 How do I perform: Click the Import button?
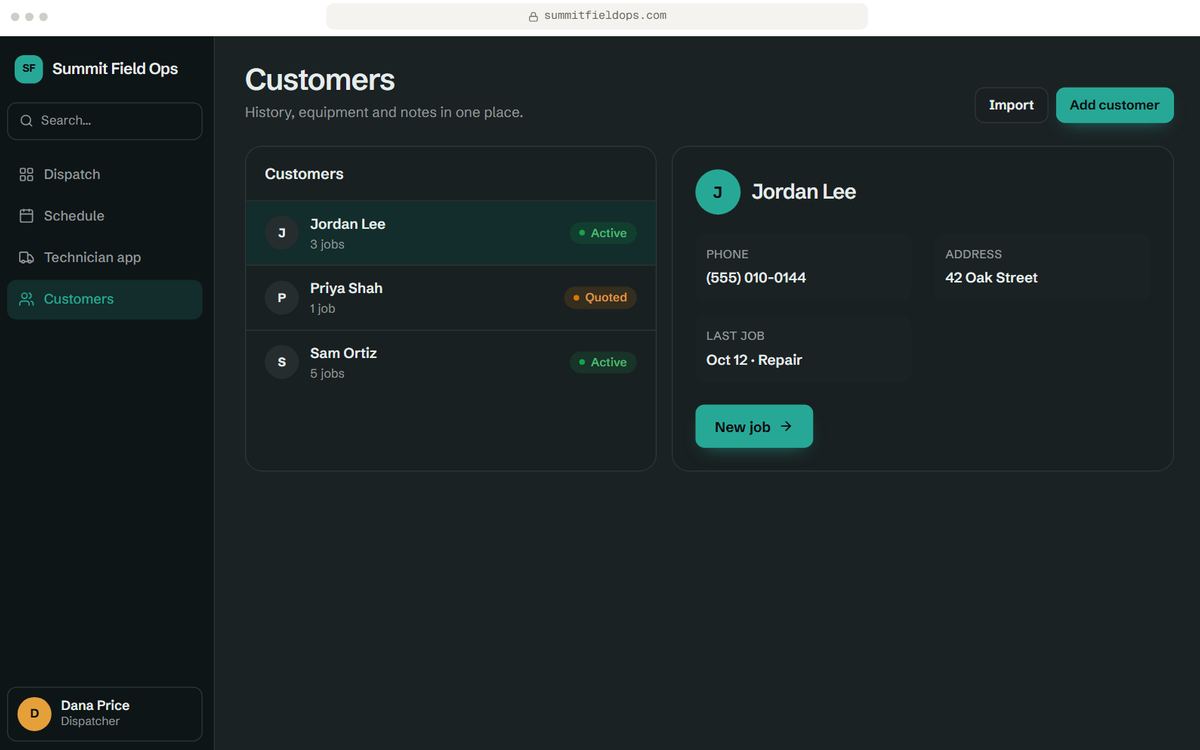(x=1011, y=105)
